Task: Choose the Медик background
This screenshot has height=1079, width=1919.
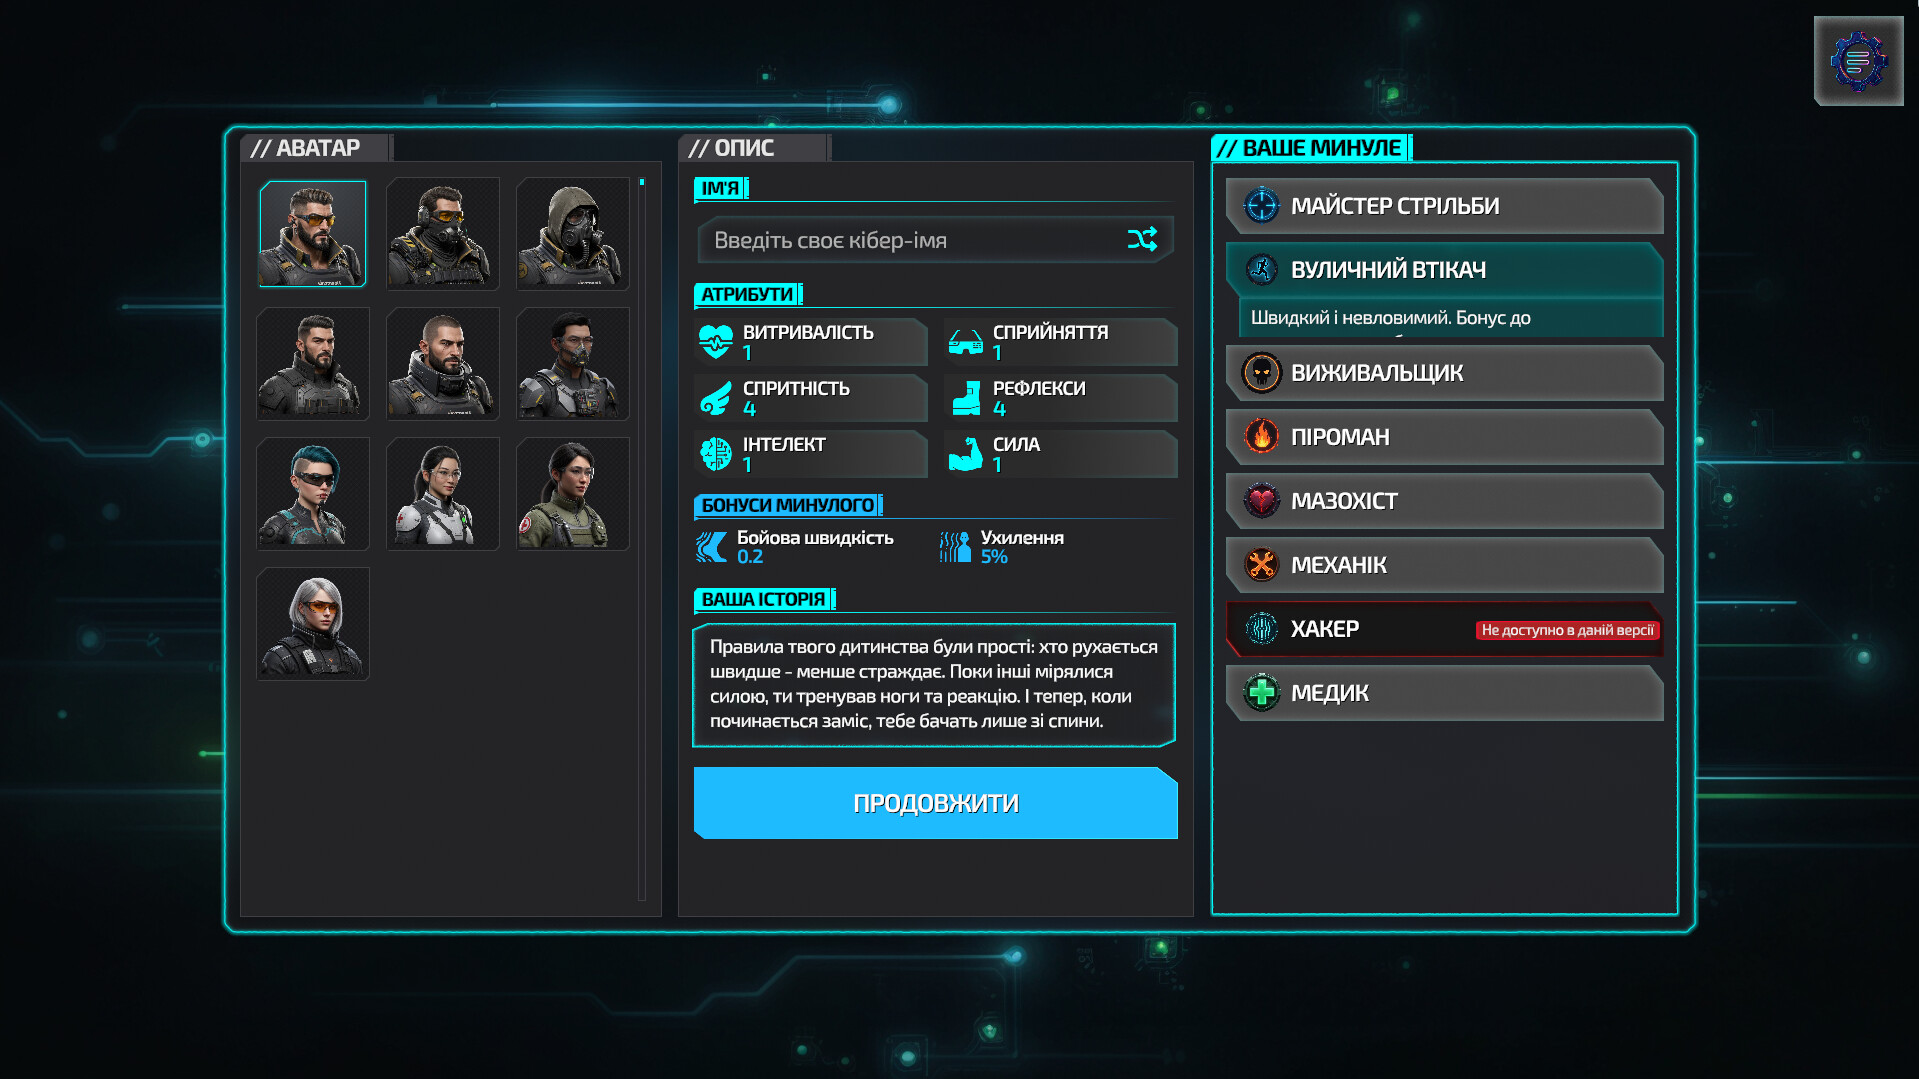Action: tap(1444, 693)
